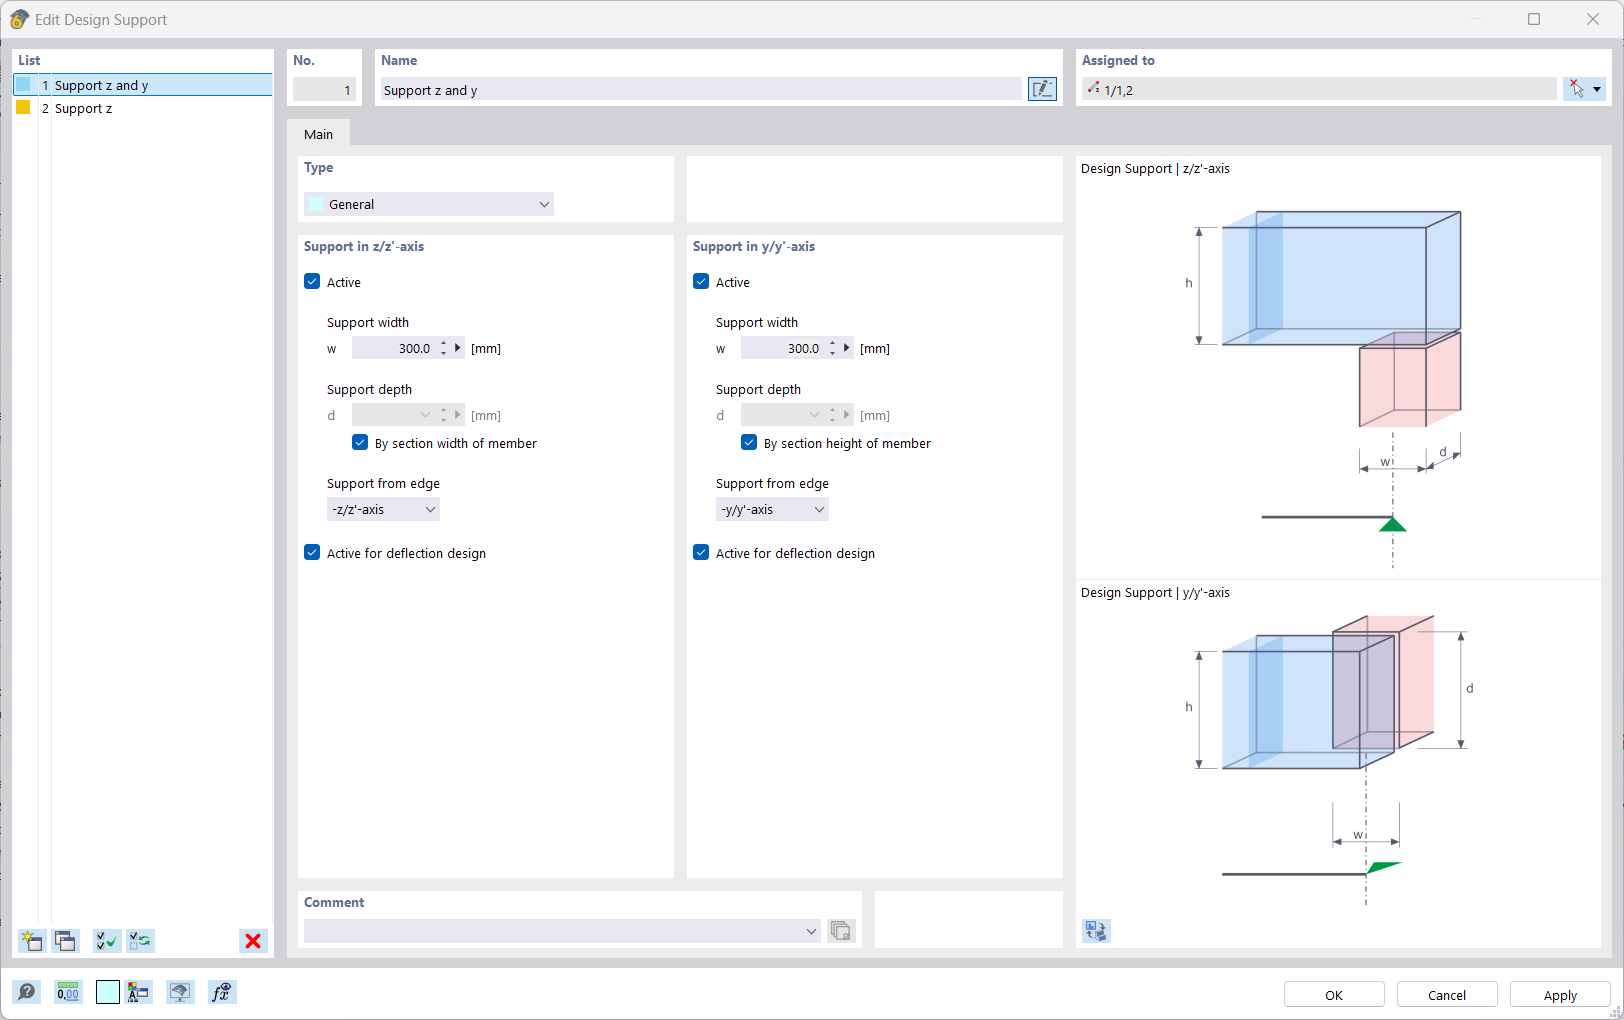Invert the design support selection
Image resolution: width=1624 pixels, height=1020 pixels.
(x=140, y=940)
